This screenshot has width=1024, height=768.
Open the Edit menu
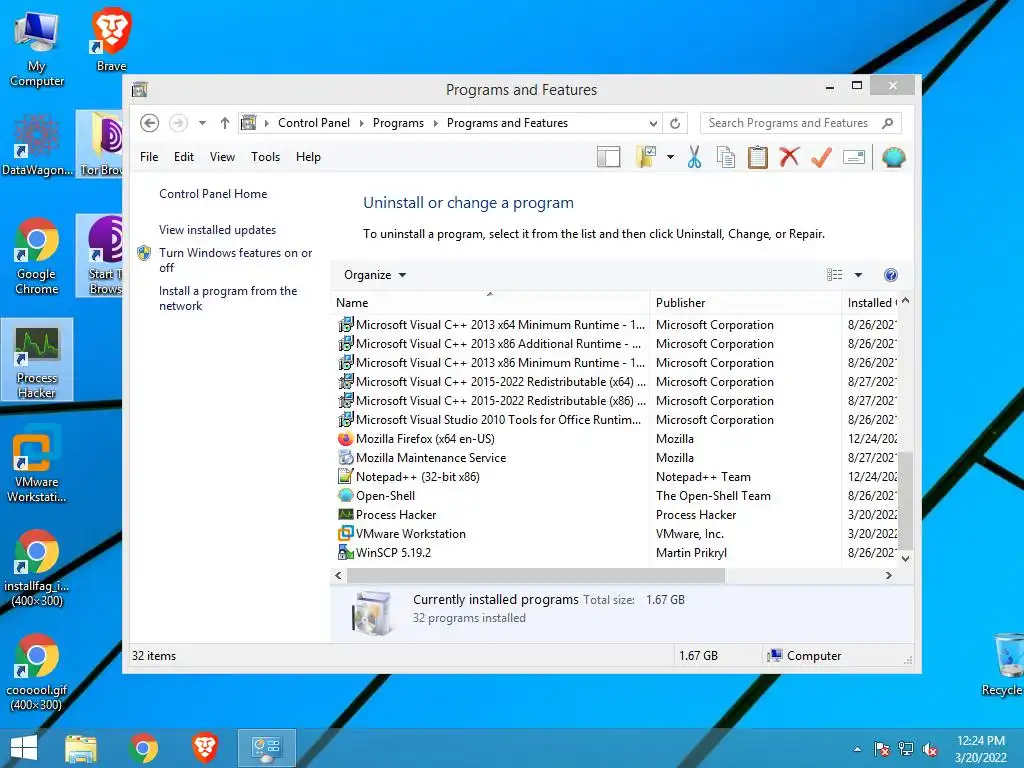point(184,157)
